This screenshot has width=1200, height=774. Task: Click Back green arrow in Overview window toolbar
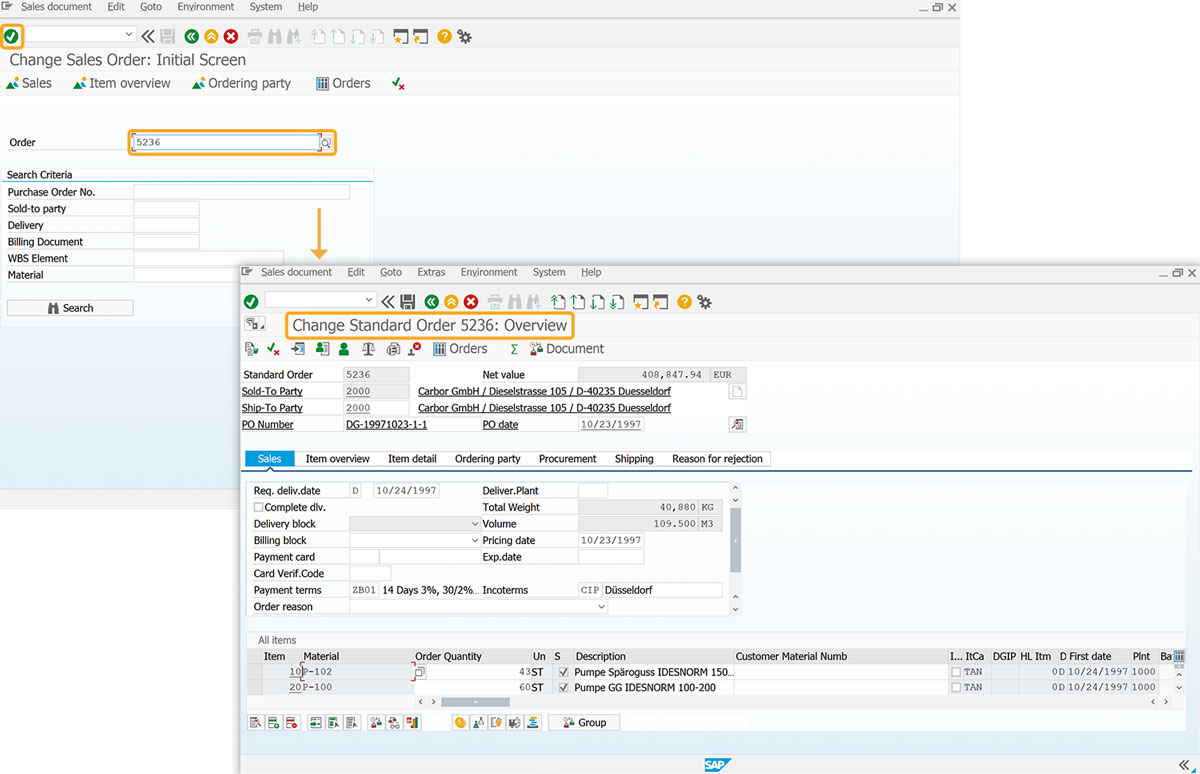[x=431, y=301]
